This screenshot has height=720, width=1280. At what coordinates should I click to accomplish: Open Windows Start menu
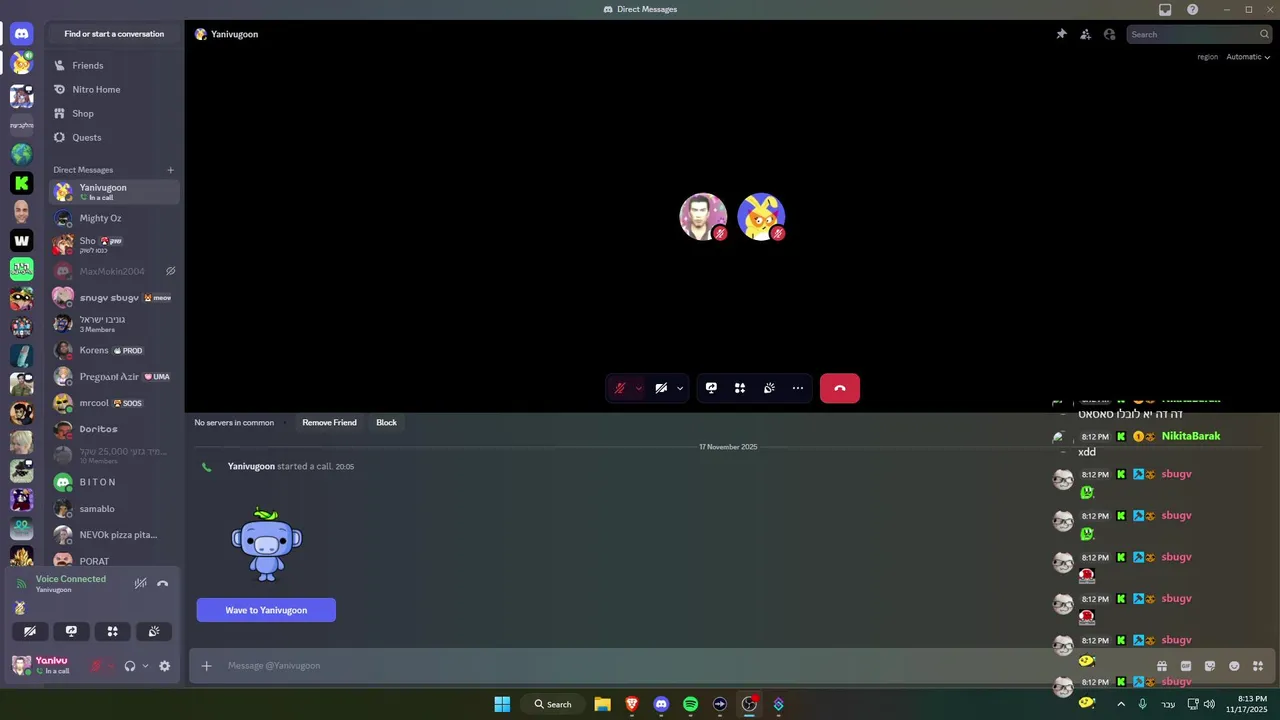click(x=502, y=704)
